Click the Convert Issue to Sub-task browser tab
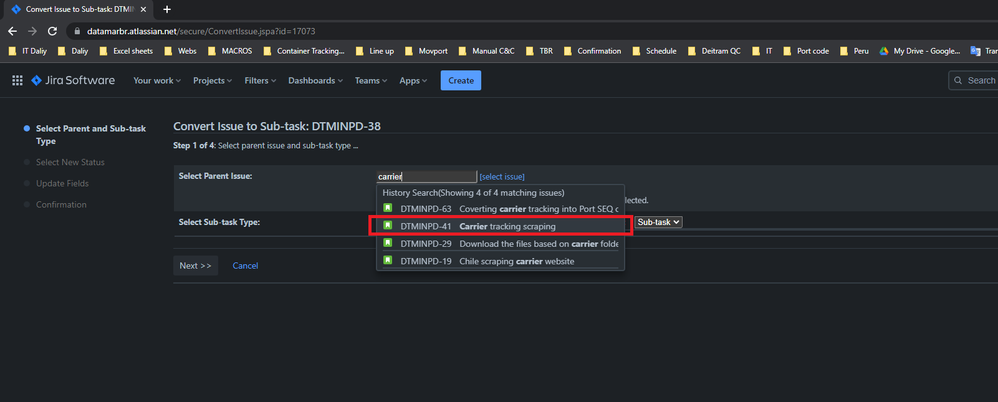The width and height of the screenshot is (998, 402). [78, 10]
